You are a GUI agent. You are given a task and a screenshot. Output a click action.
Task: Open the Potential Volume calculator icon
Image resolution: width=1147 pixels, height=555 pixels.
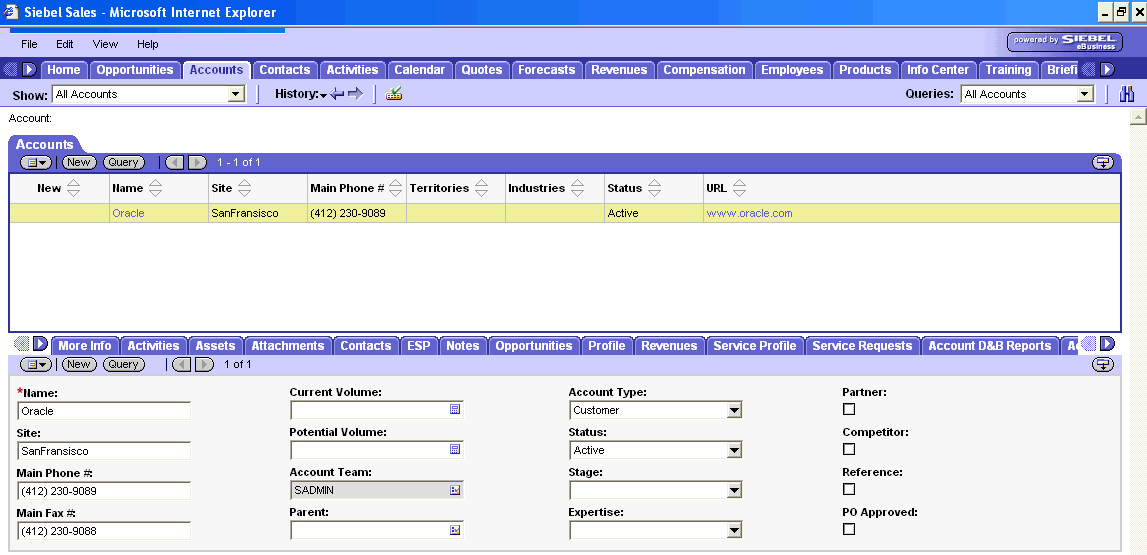[455, 450]
